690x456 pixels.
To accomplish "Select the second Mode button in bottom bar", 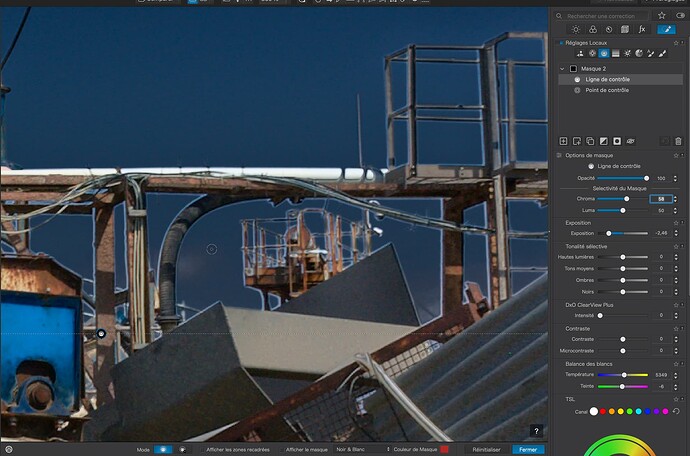I will (x=182, y=449).
